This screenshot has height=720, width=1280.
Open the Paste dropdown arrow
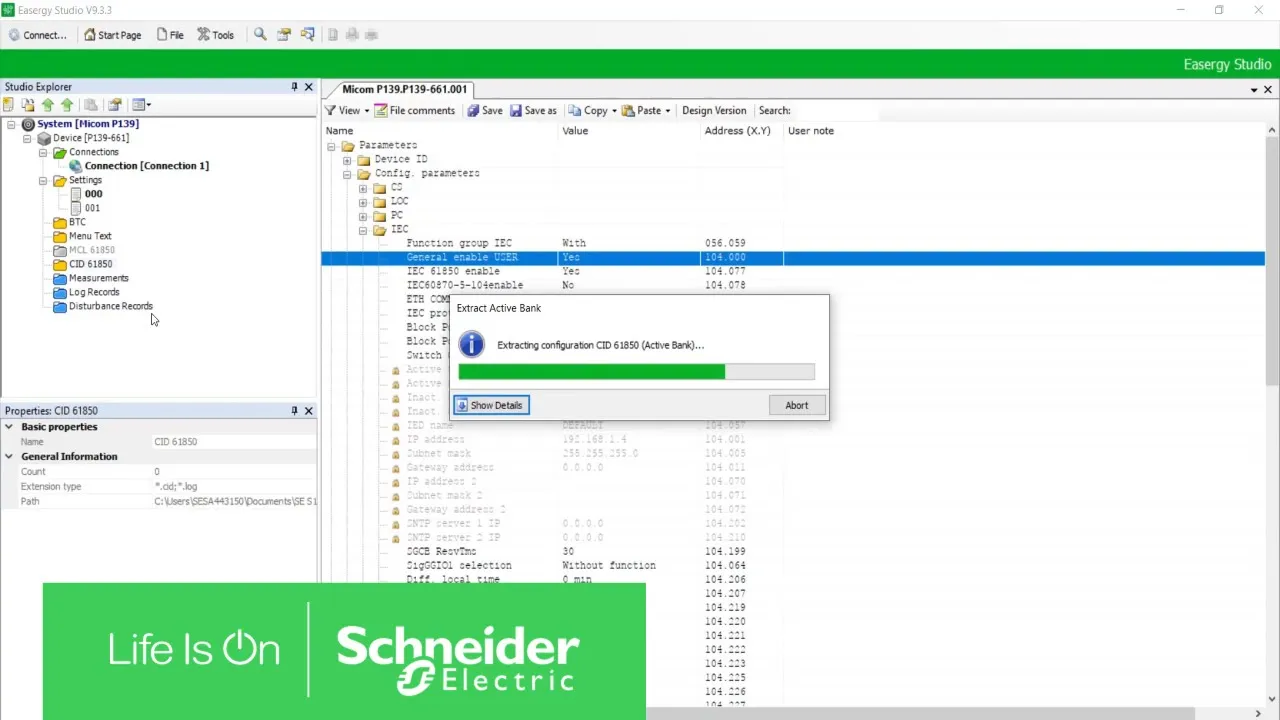[x=668, y=111]
